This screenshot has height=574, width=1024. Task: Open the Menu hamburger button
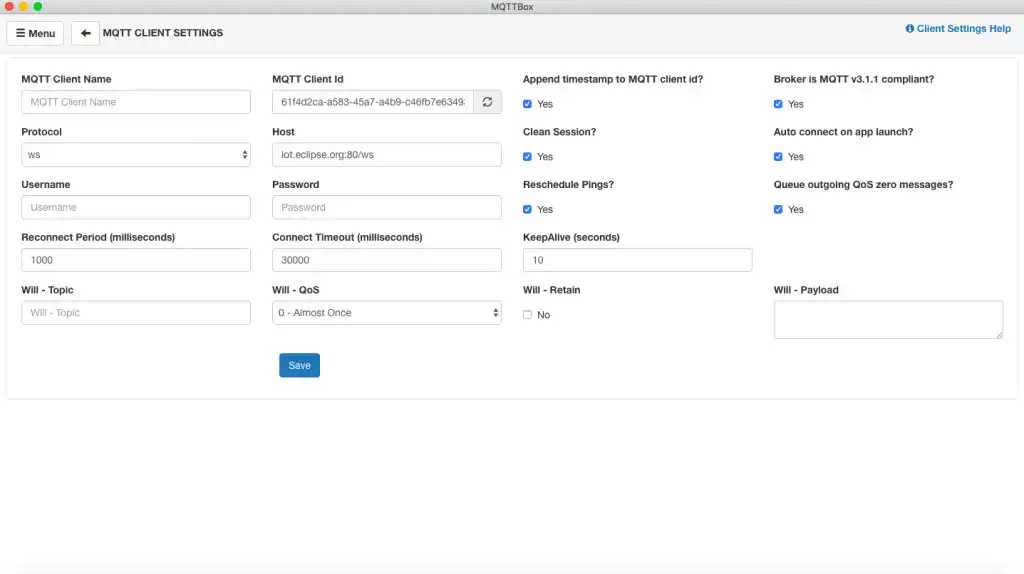(35, 33)
